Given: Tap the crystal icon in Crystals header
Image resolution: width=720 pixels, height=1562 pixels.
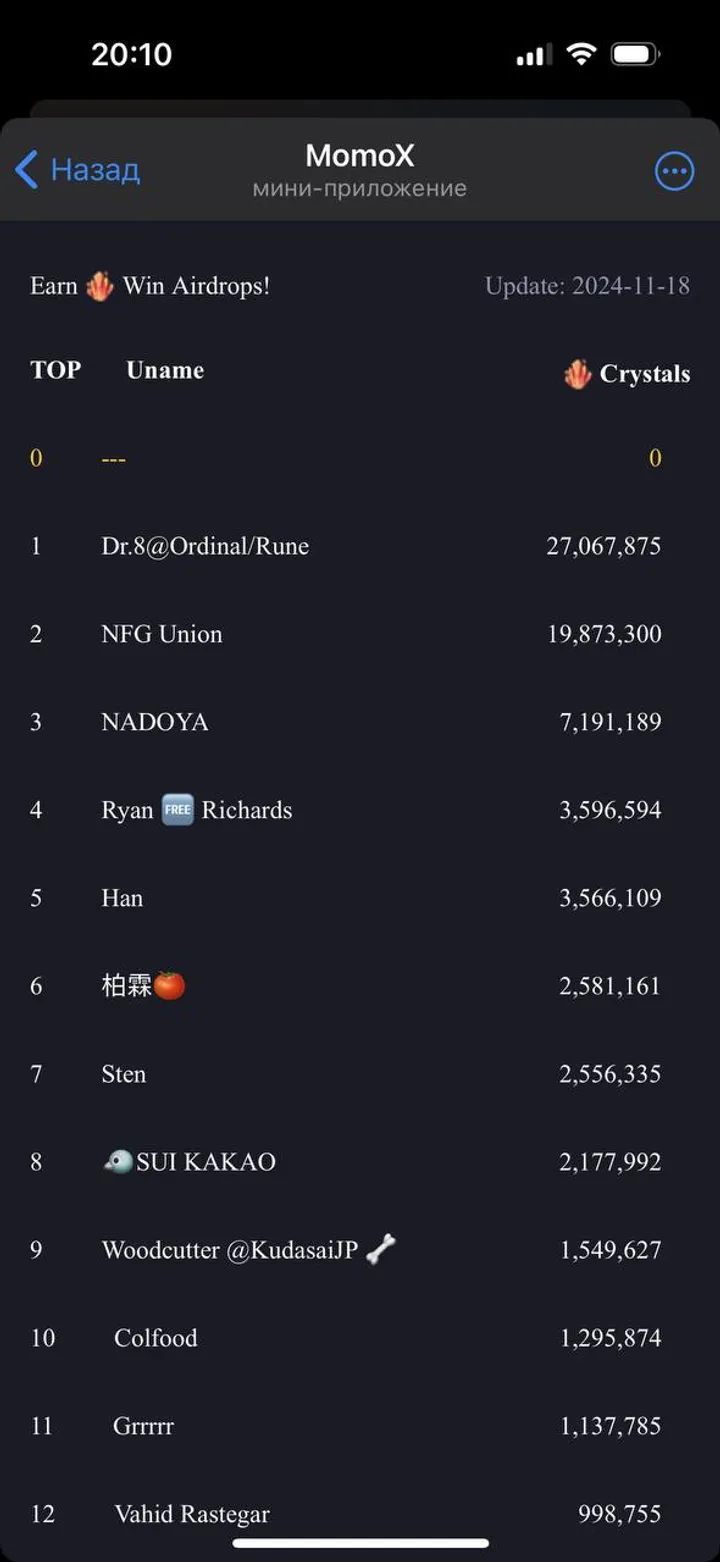Looking at the screenshot, I should click(x=578, y=375).
